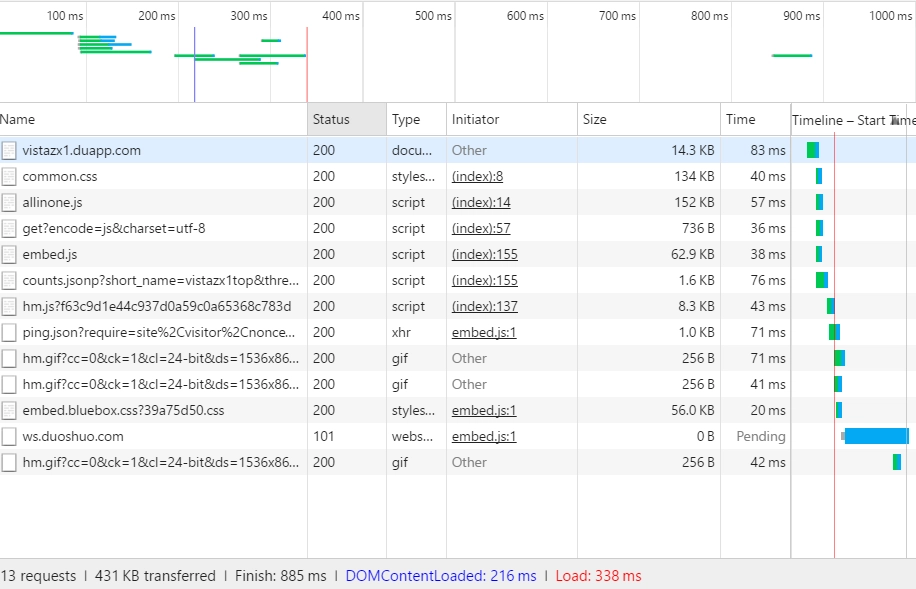Click the file icon next to counts.jsonp request
Screen dimensions: 916x589
9,281
